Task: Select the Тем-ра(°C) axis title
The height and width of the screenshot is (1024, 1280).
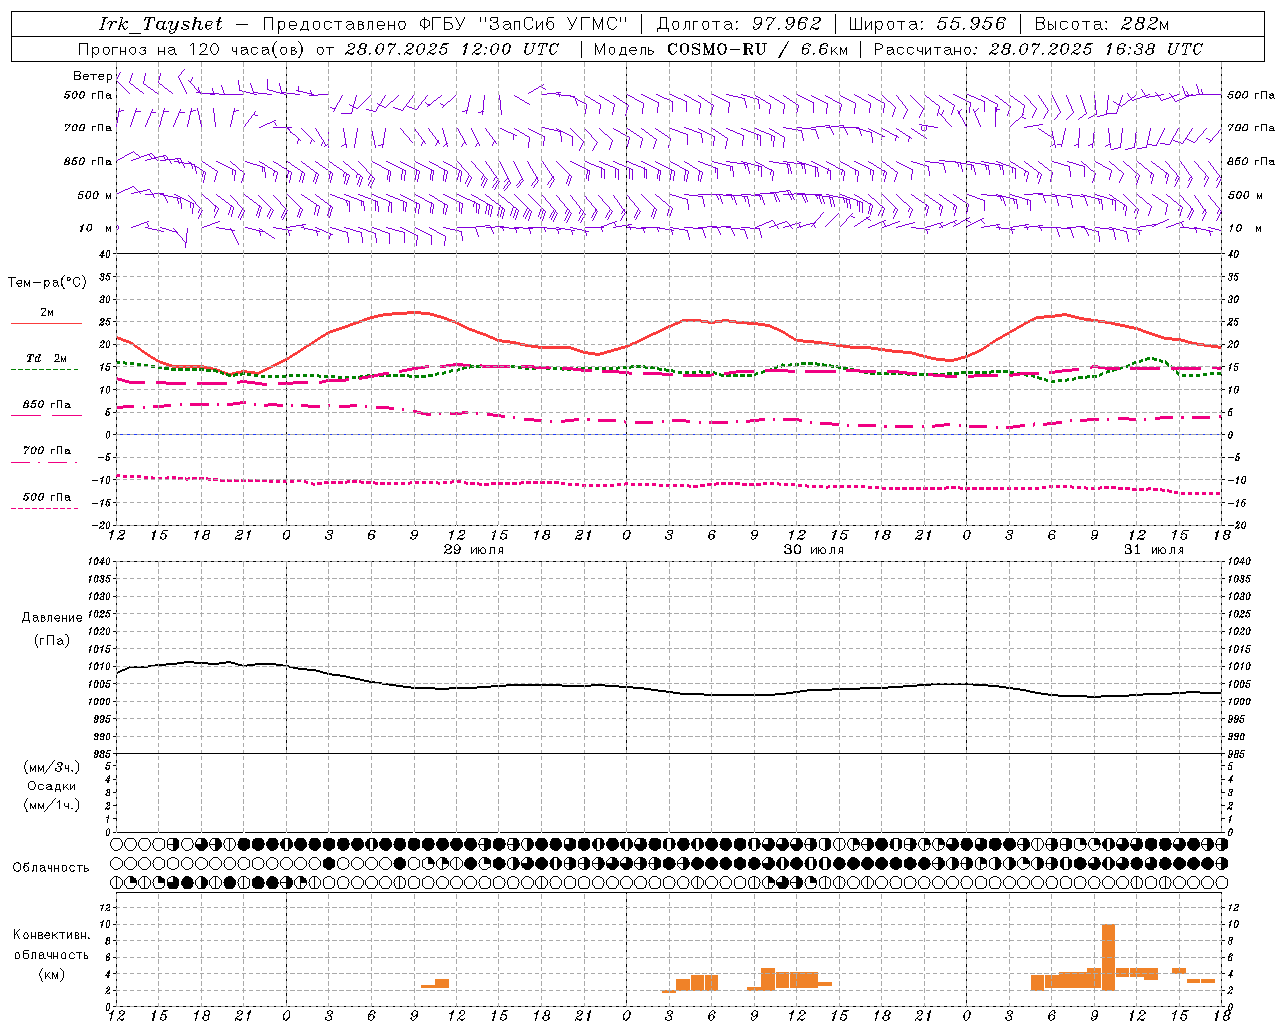Action: (x=47, y=283)
